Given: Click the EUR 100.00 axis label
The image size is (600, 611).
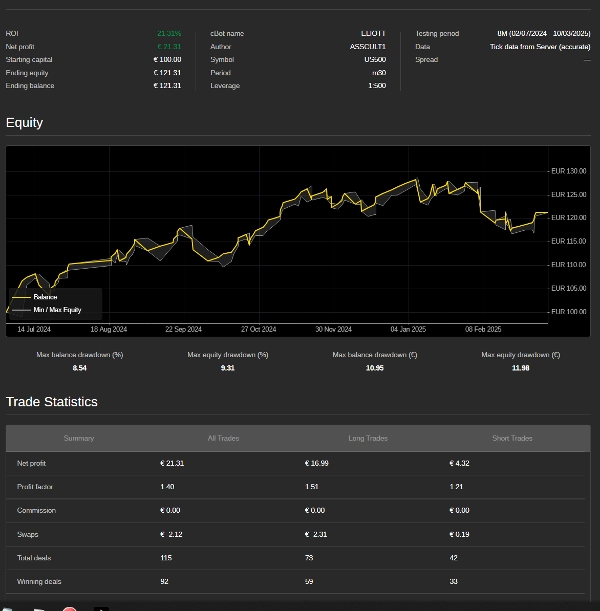Looking at the screenshot, I should 568,312.
